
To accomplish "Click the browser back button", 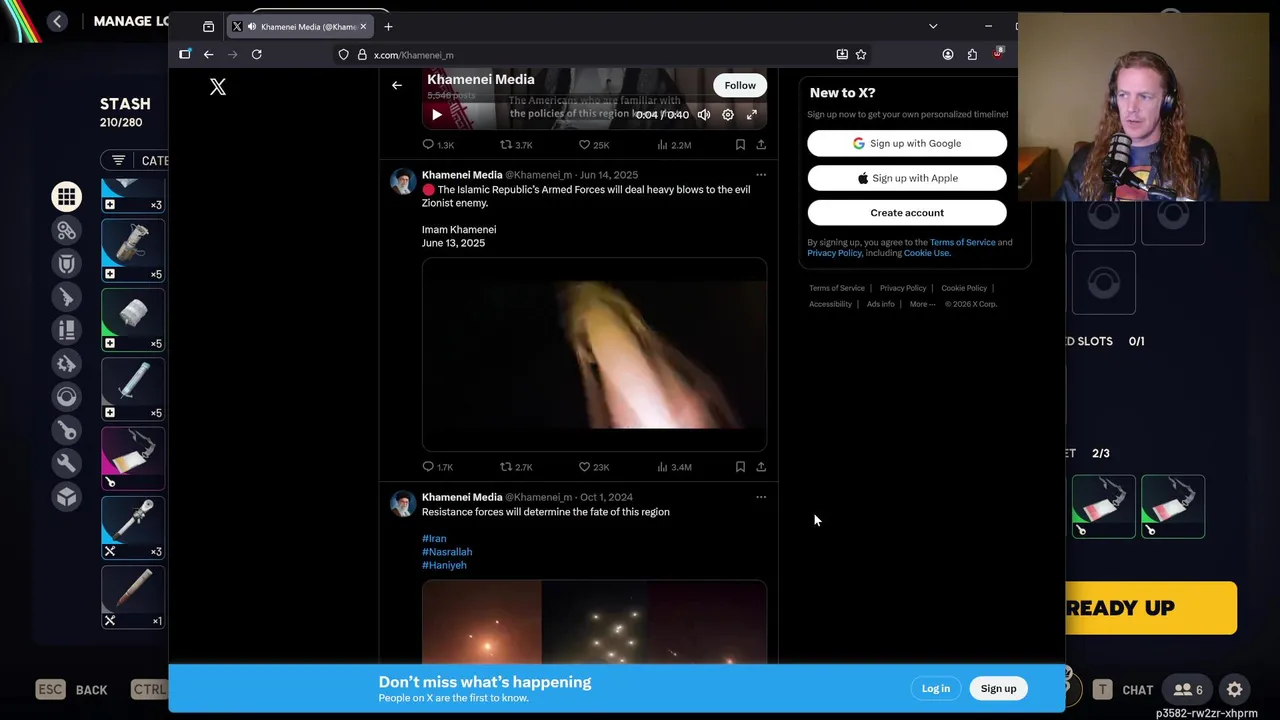I will point(208,55).
